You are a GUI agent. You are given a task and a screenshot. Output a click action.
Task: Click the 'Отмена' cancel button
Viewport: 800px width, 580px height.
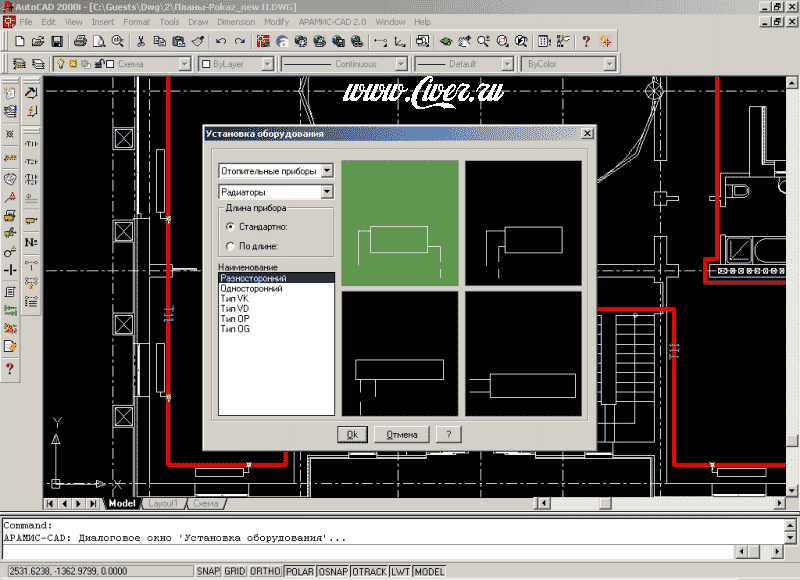tap(401, 434)
